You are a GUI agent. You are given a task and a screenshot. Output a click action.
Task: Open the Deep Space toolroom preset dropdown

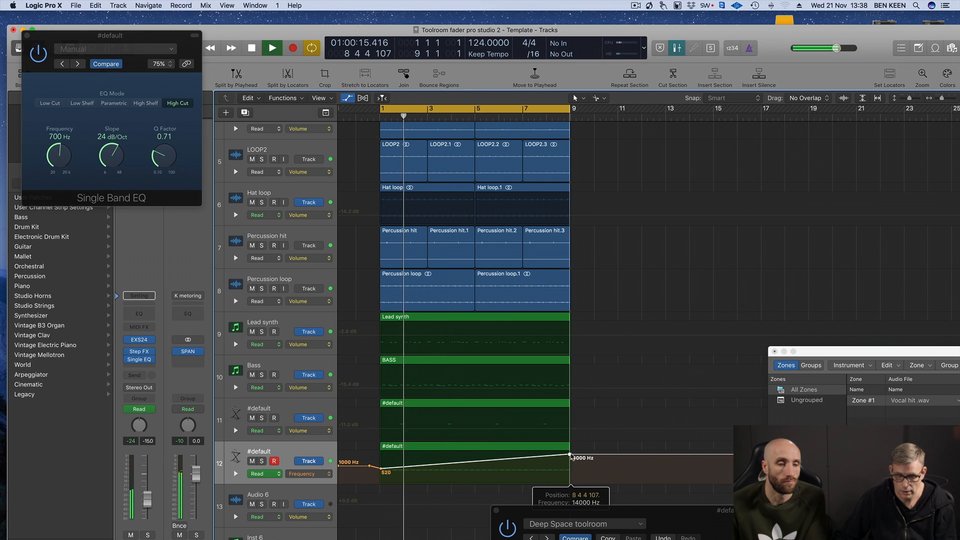pos(585,524)
